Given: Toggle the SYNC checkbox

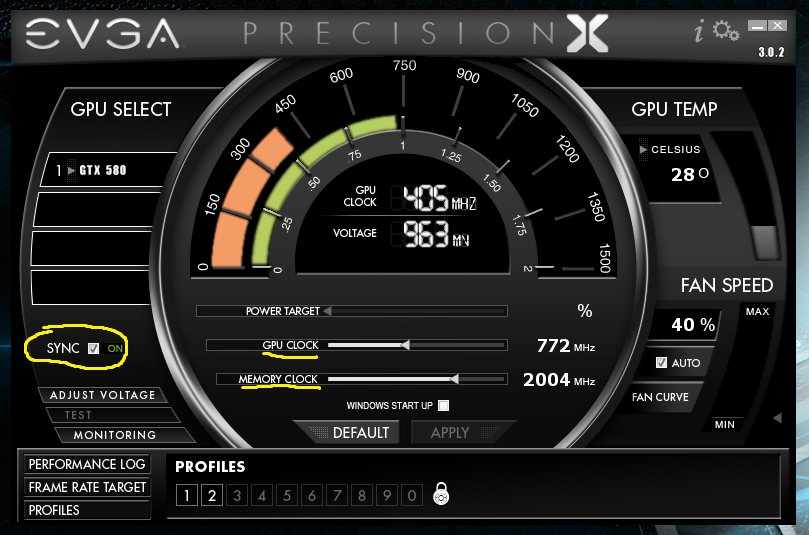Looking at the screenshot, I should [x=93, y=348].
